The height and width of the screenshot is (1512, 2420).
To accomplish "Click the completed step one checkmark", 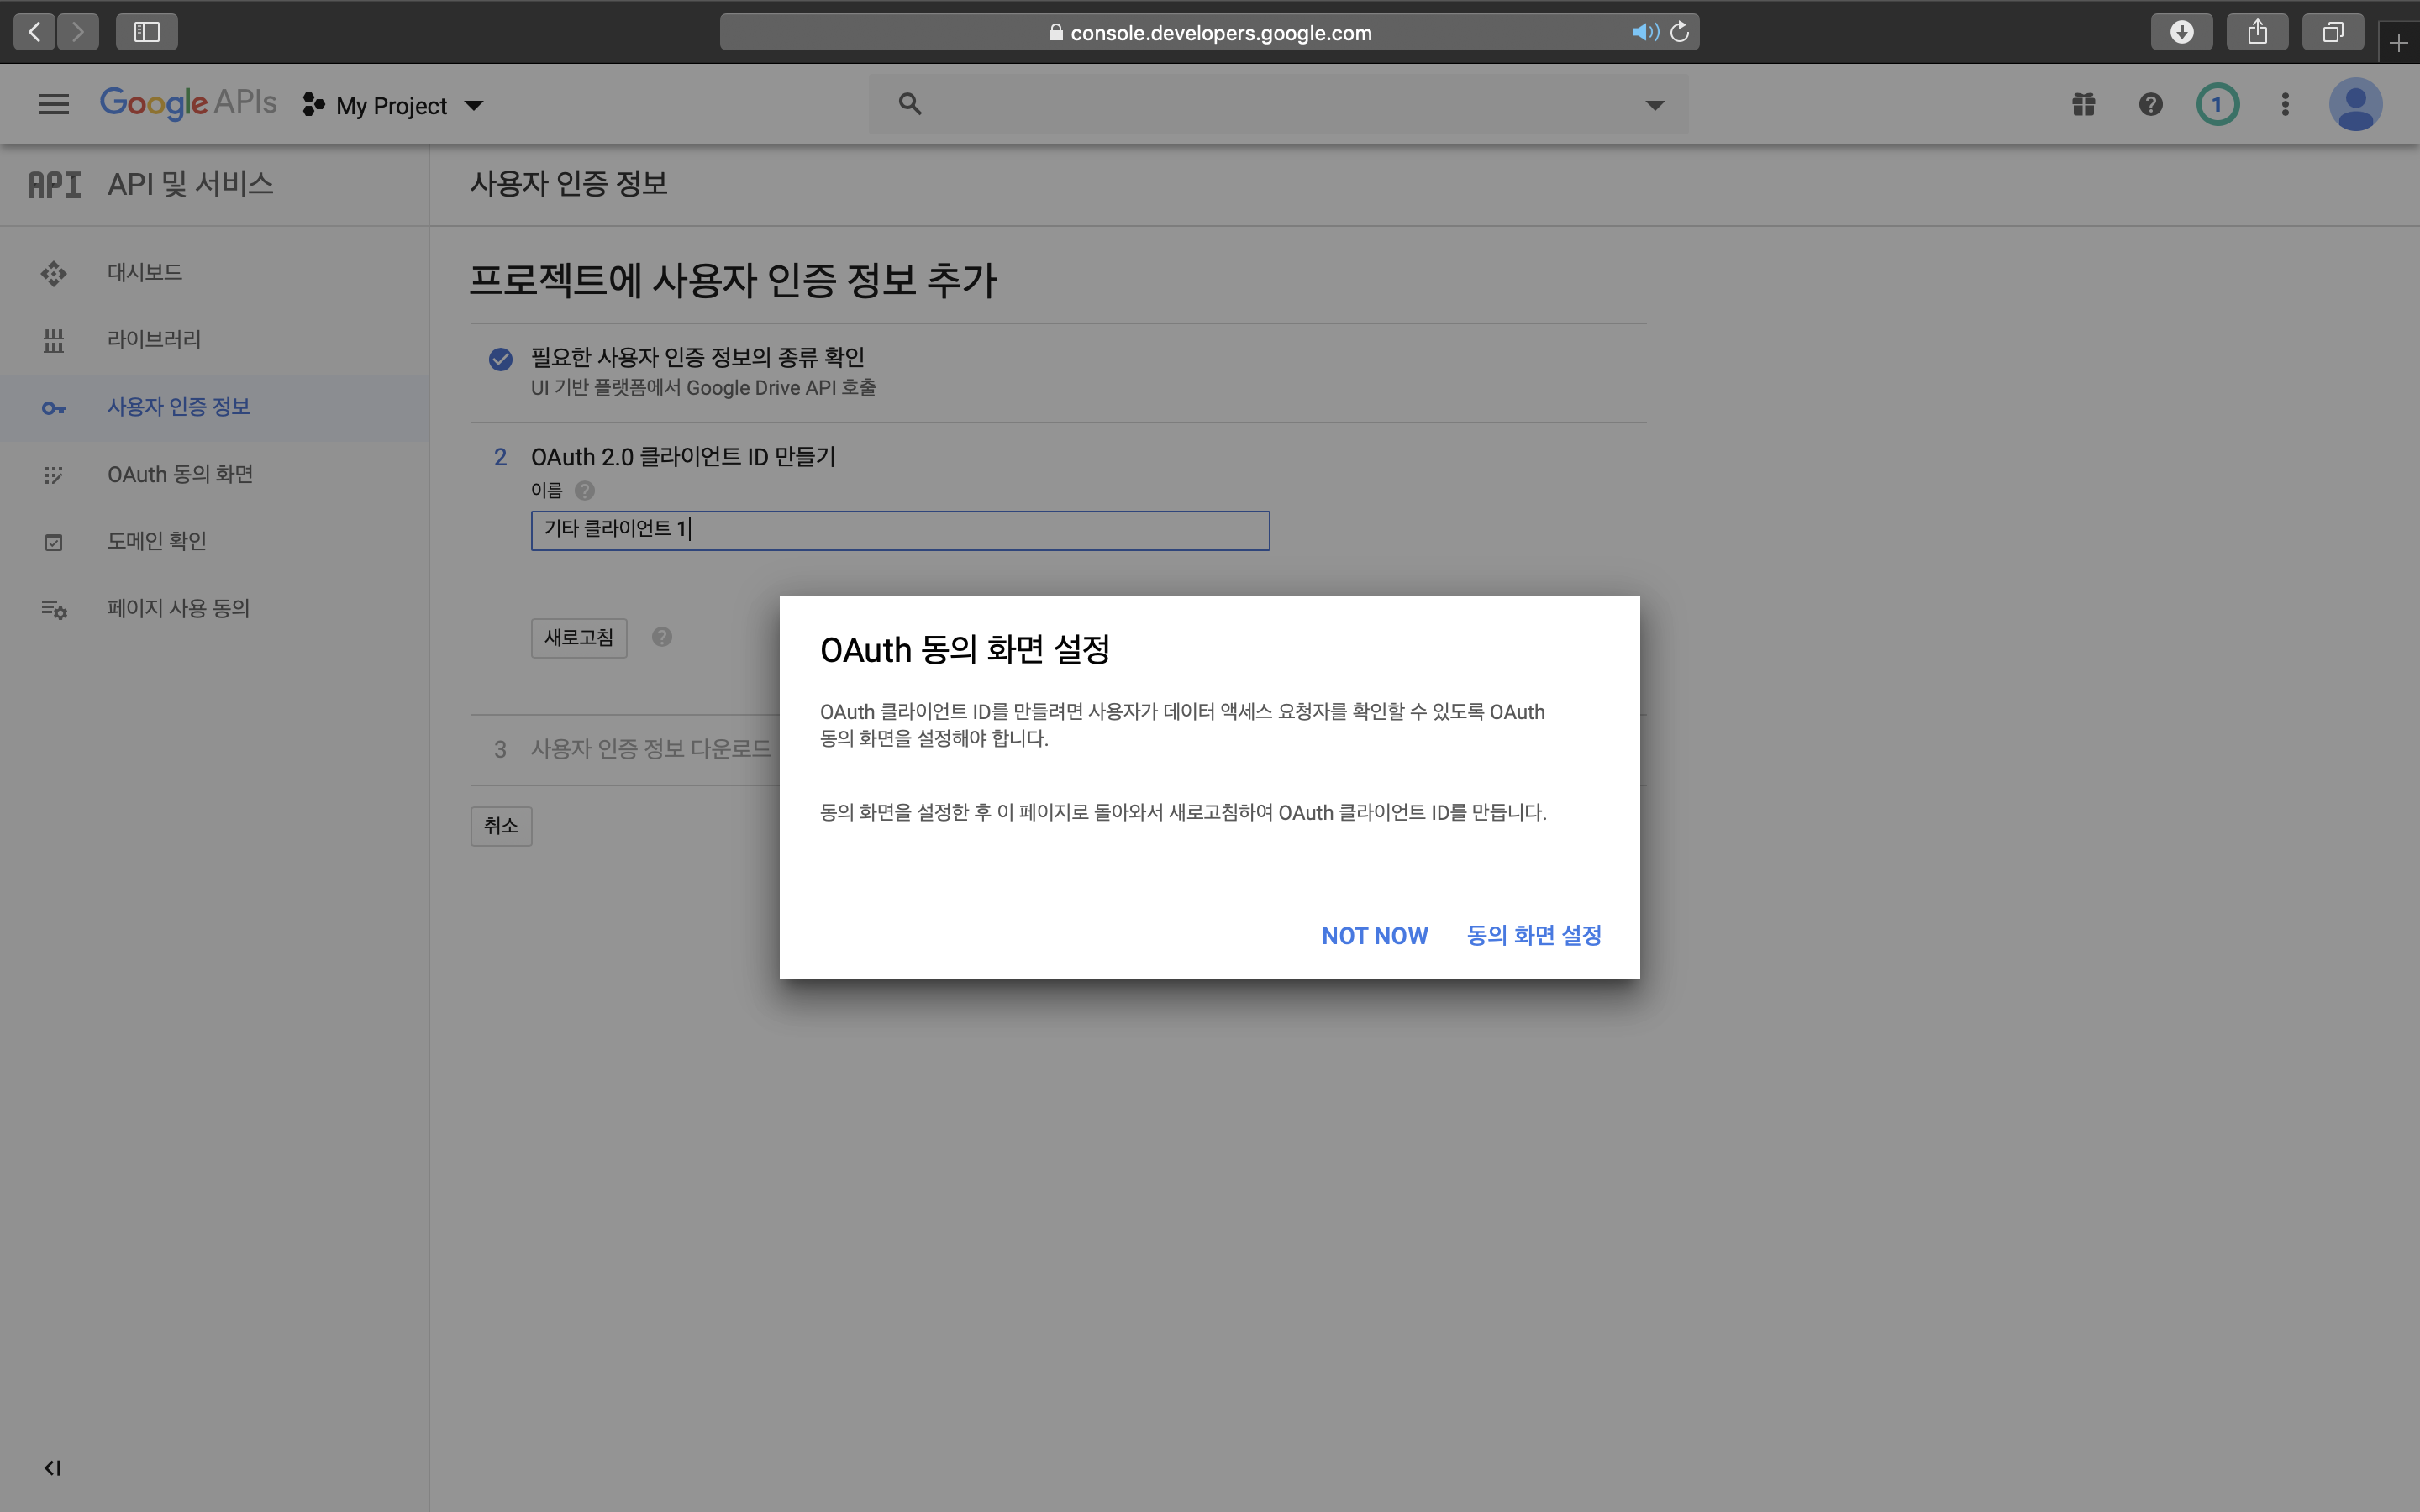I will point(501,359).
